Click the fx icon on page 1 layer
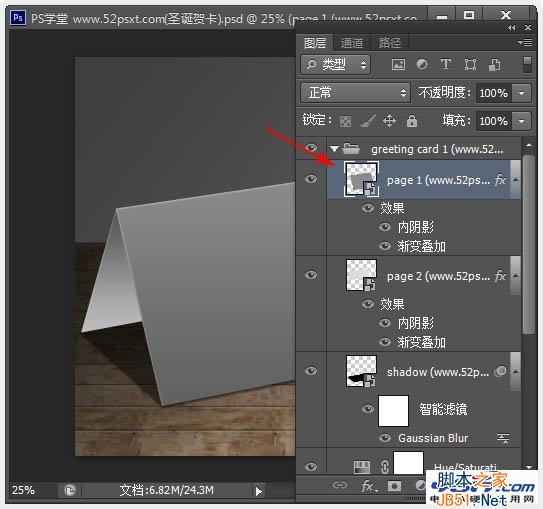The height and width of the screenshot is (509, 543). 500,180
